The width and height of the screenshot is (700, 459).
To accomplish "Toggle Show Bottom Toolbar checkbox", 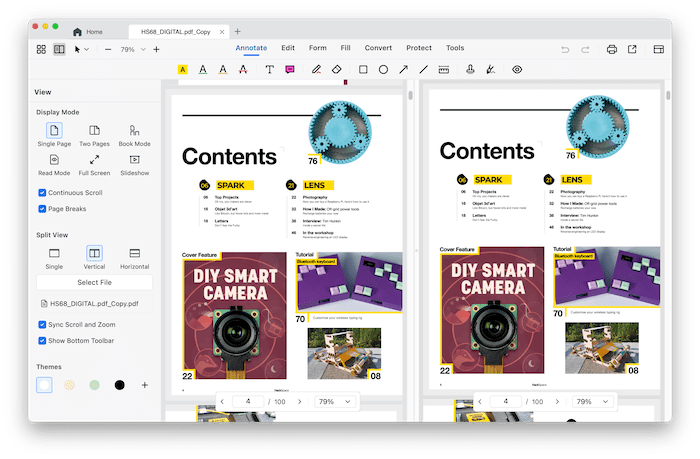I will point(42,341).
